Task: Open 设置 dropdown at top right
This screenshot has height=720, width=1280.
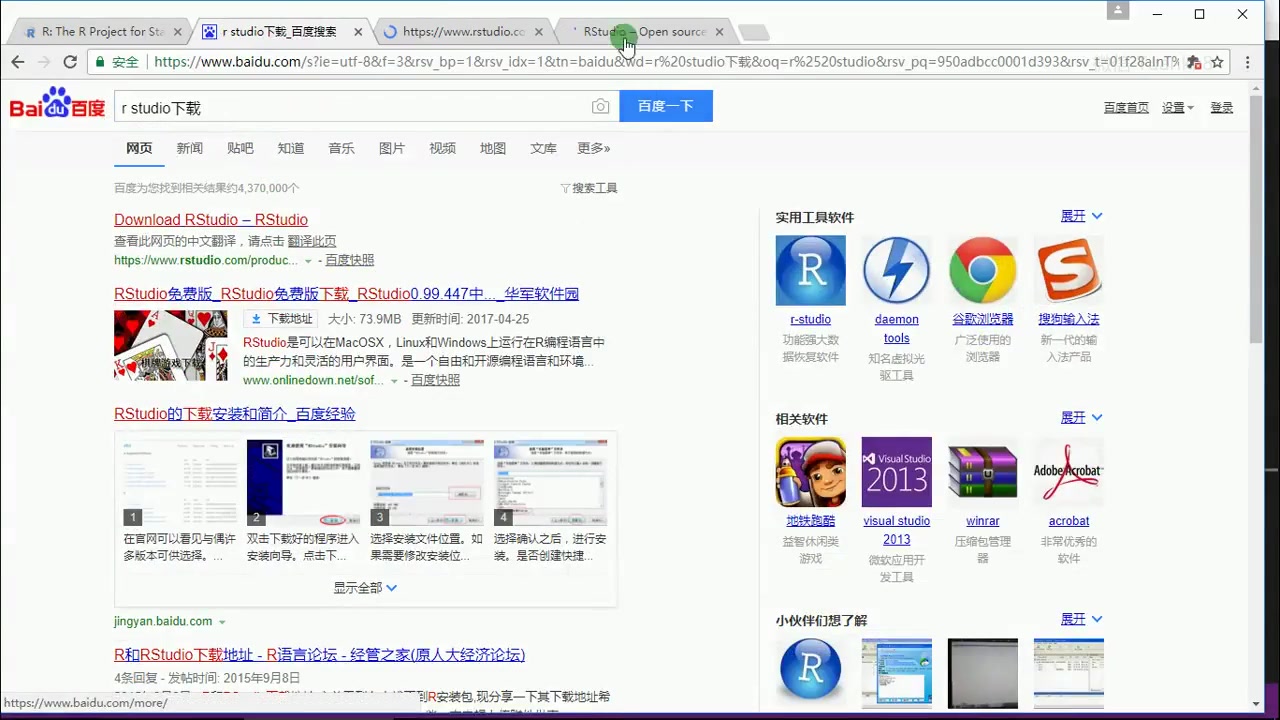Action: coord(1178,108)
